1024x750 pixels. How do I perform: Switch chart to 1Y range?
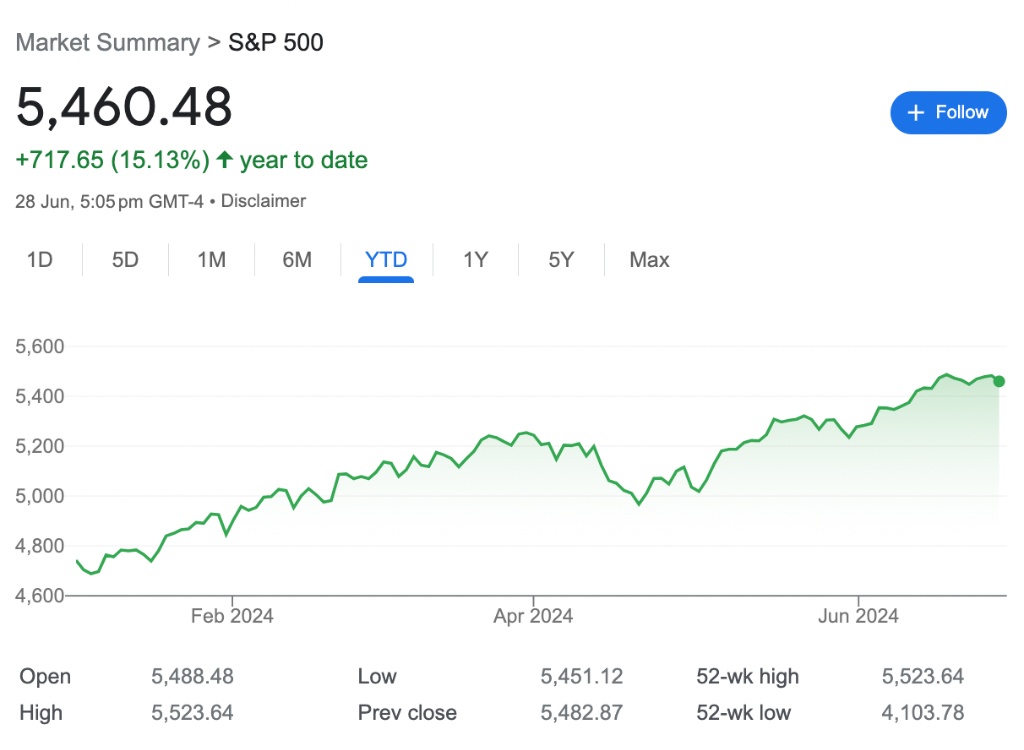(x=475, y=260)
